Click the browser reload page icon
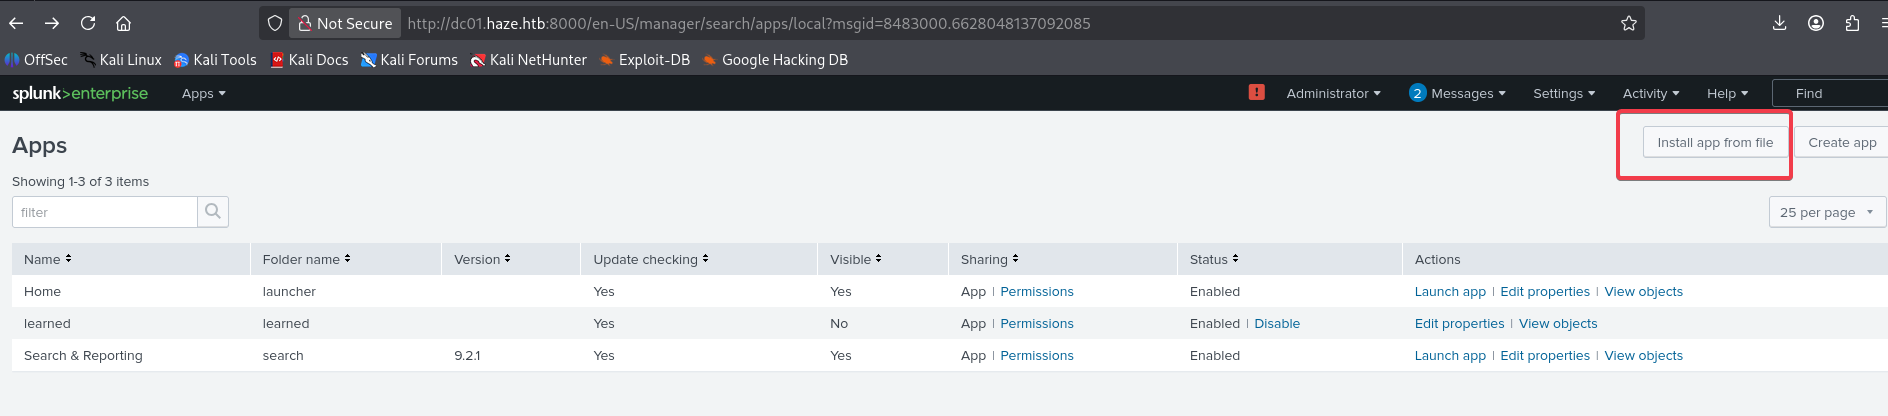The height and width of the screenshot is (416, 1888). [88, 23]
